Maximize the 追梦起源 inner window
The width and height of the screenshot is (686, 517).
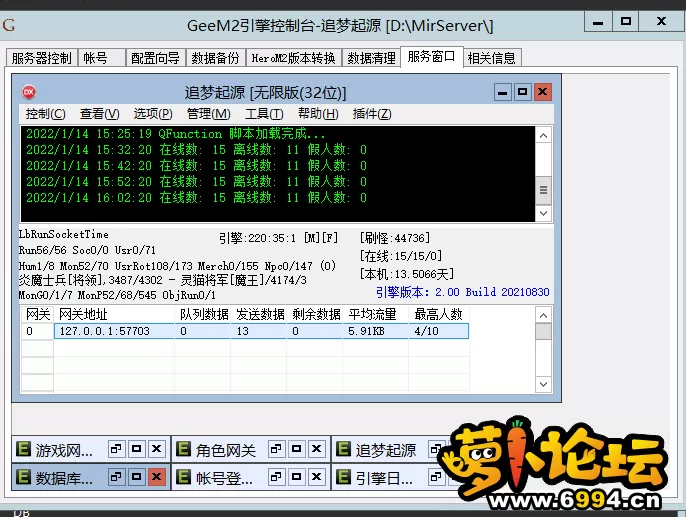pos(522,92)
